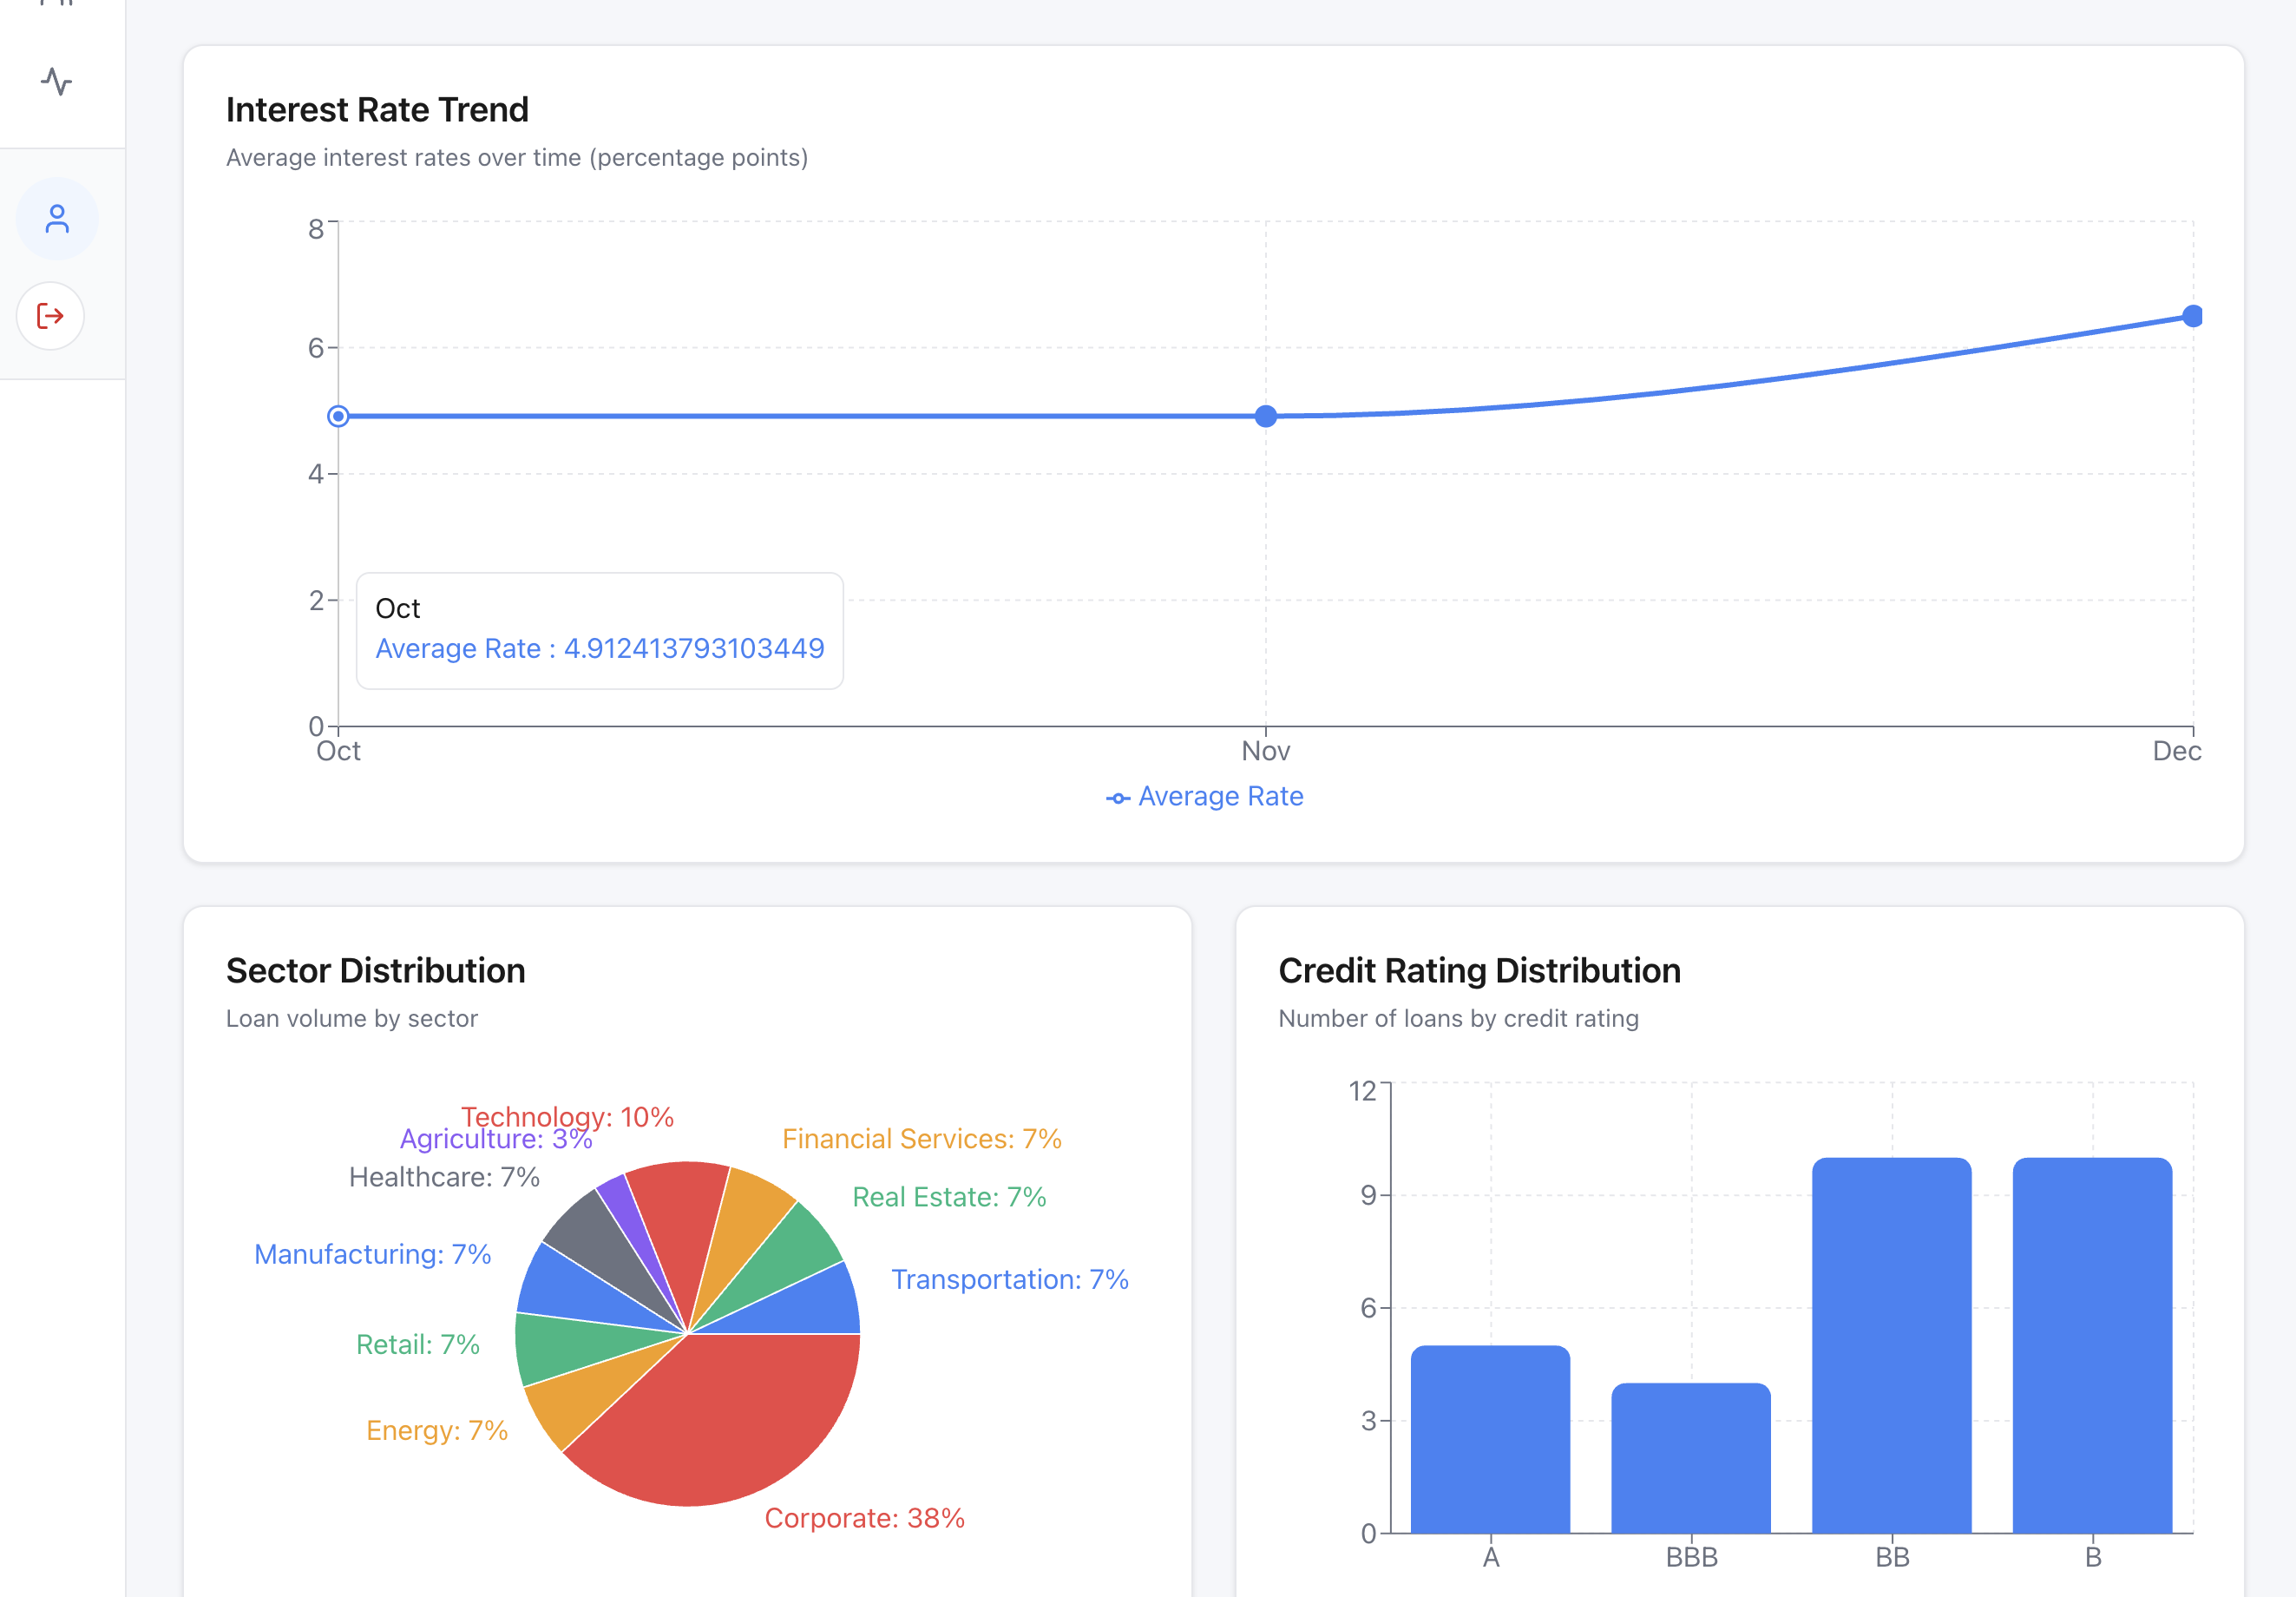Click the user profile icon
The height and width of the screenshot is (1597, 2296).
coord(57,219)
